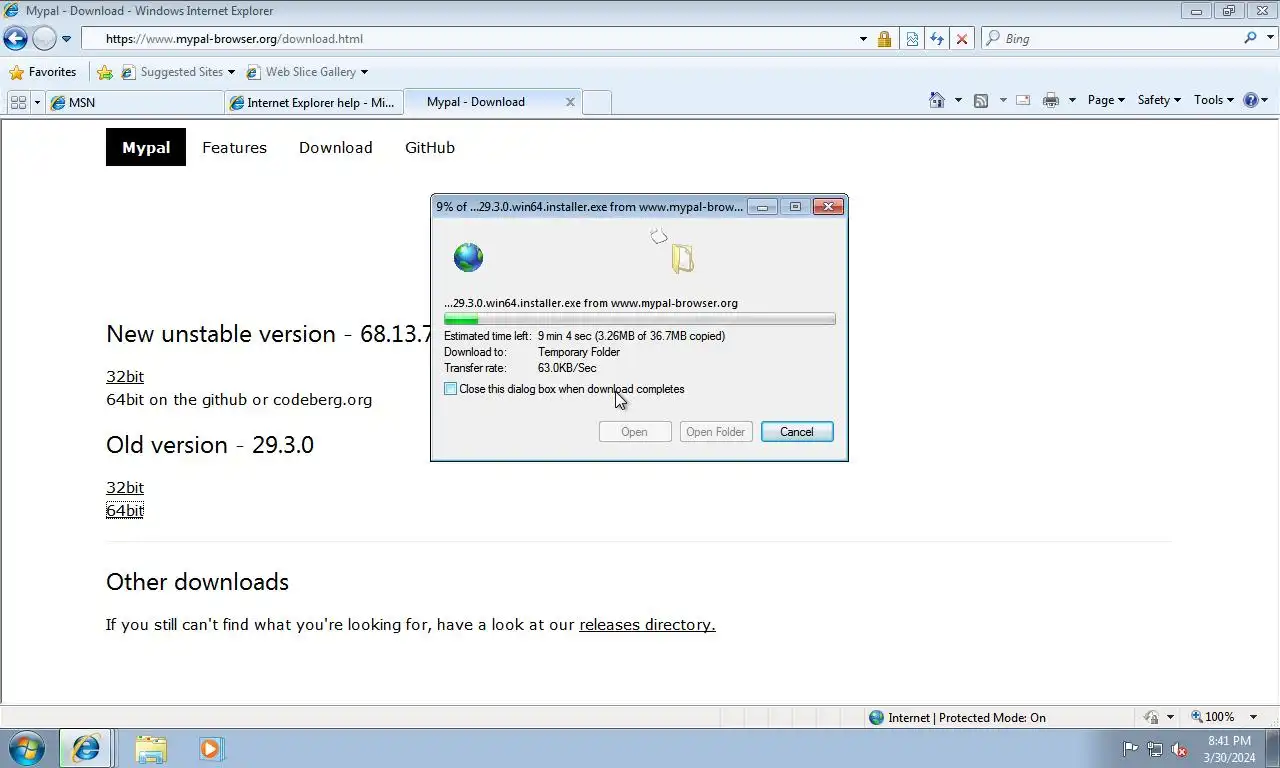This screenshot has height=768, width=1280.
Task: Click Internet Explorer taskbar icon
Action: click(86, 748)
